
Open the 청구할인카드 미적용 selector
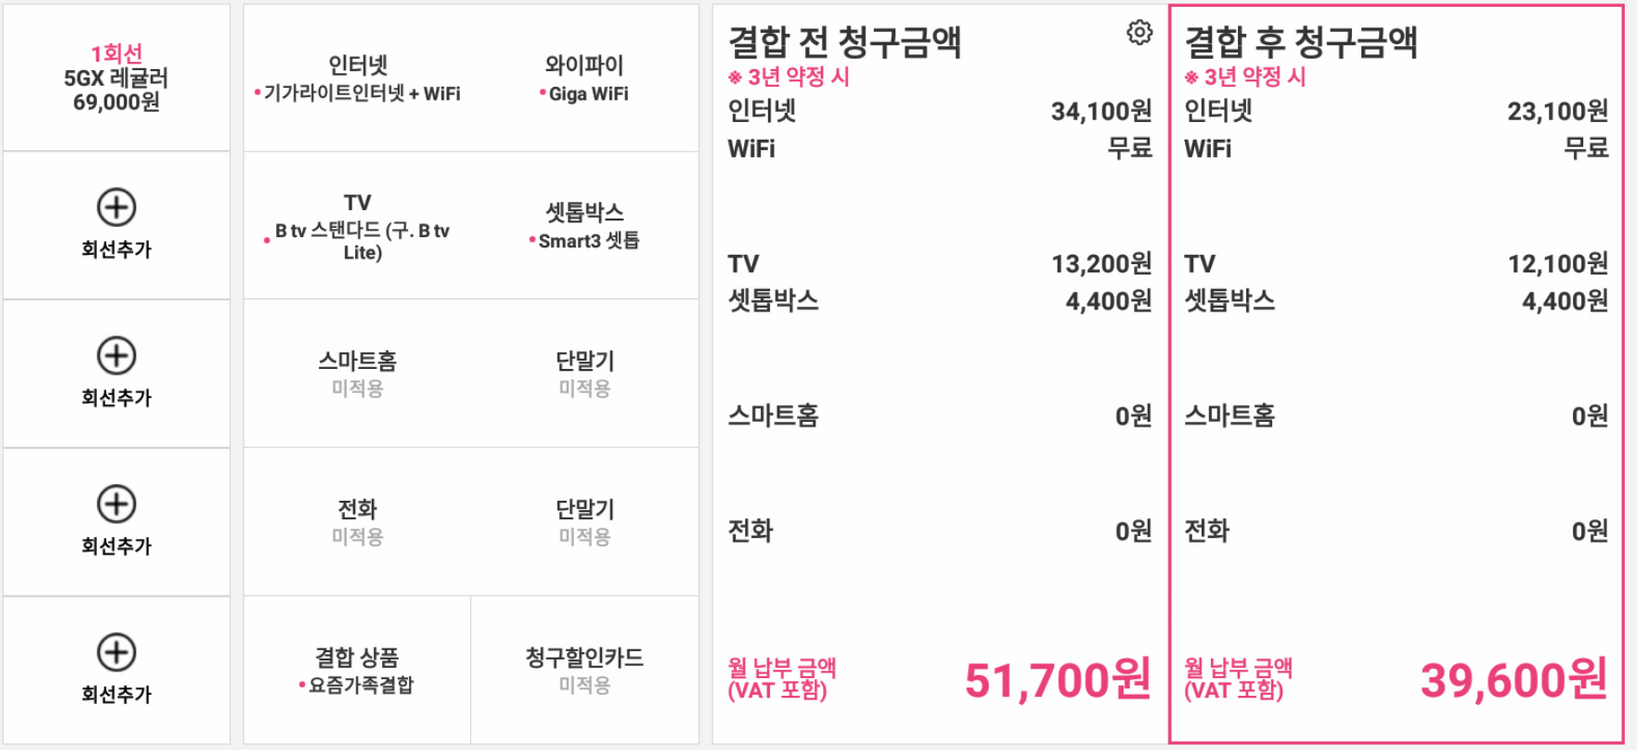pos(584,670)
